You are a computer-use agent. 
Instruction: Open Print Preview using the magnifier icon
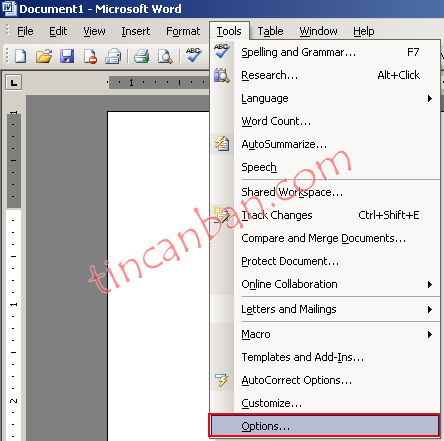165,56
